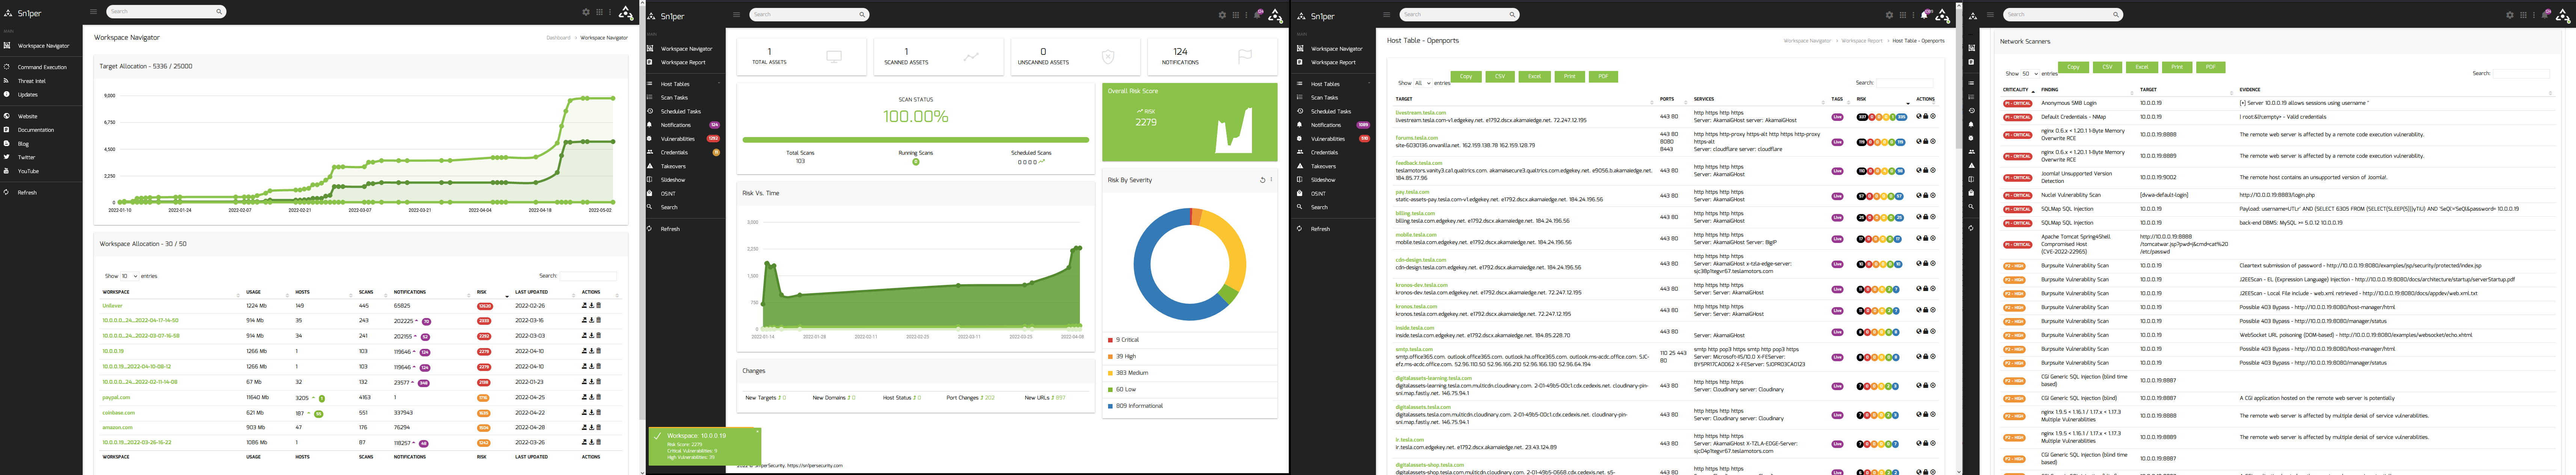Click bell icon showing 1089 notifications
Screen dimensions: 2576x475
(1924, 15)
